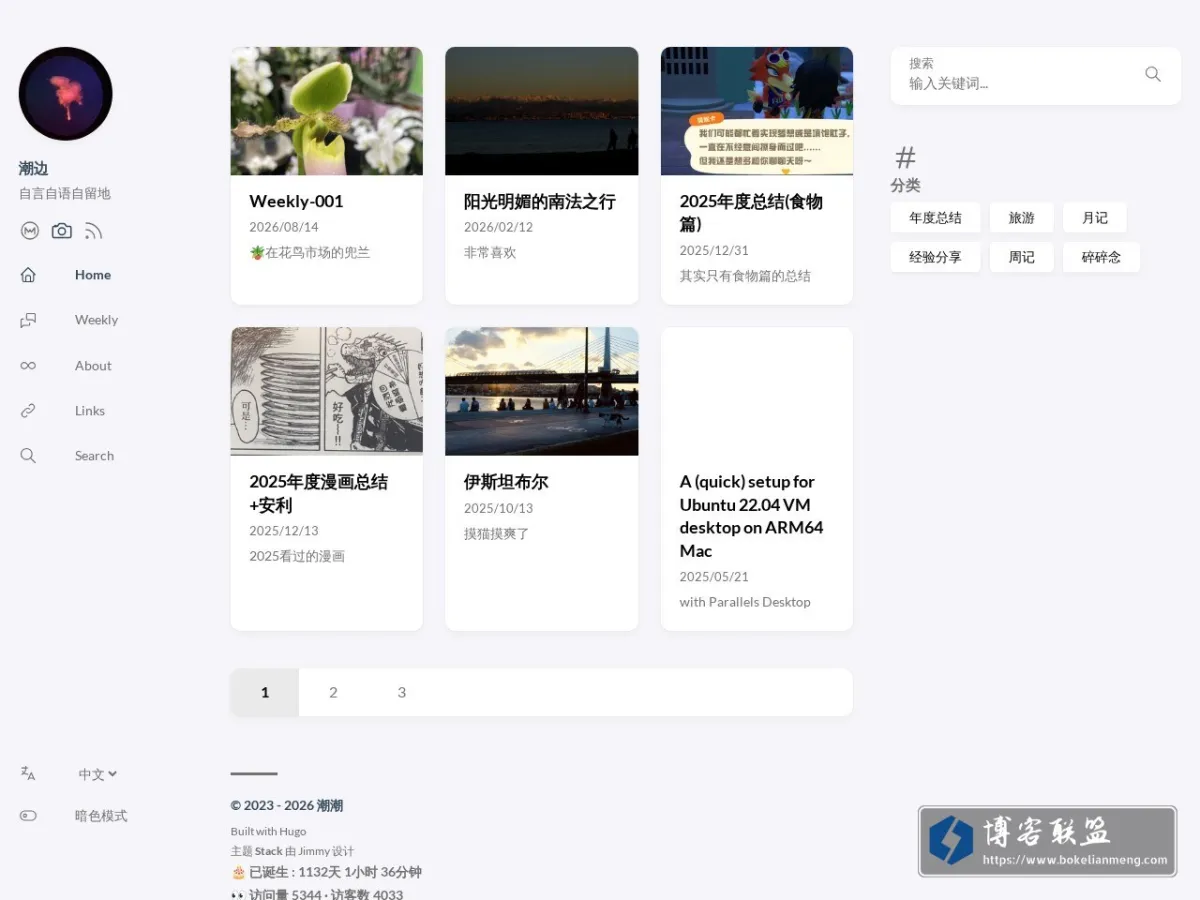1200x900 pixels.
Task: Click date text 2026/08/14
Action: click(284, 227)
